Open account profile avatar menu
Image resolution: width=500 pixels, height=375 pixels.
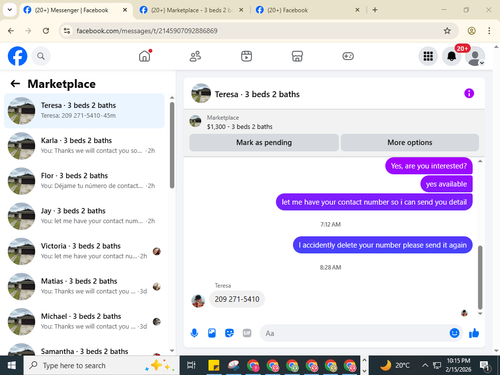coord(475,56)
